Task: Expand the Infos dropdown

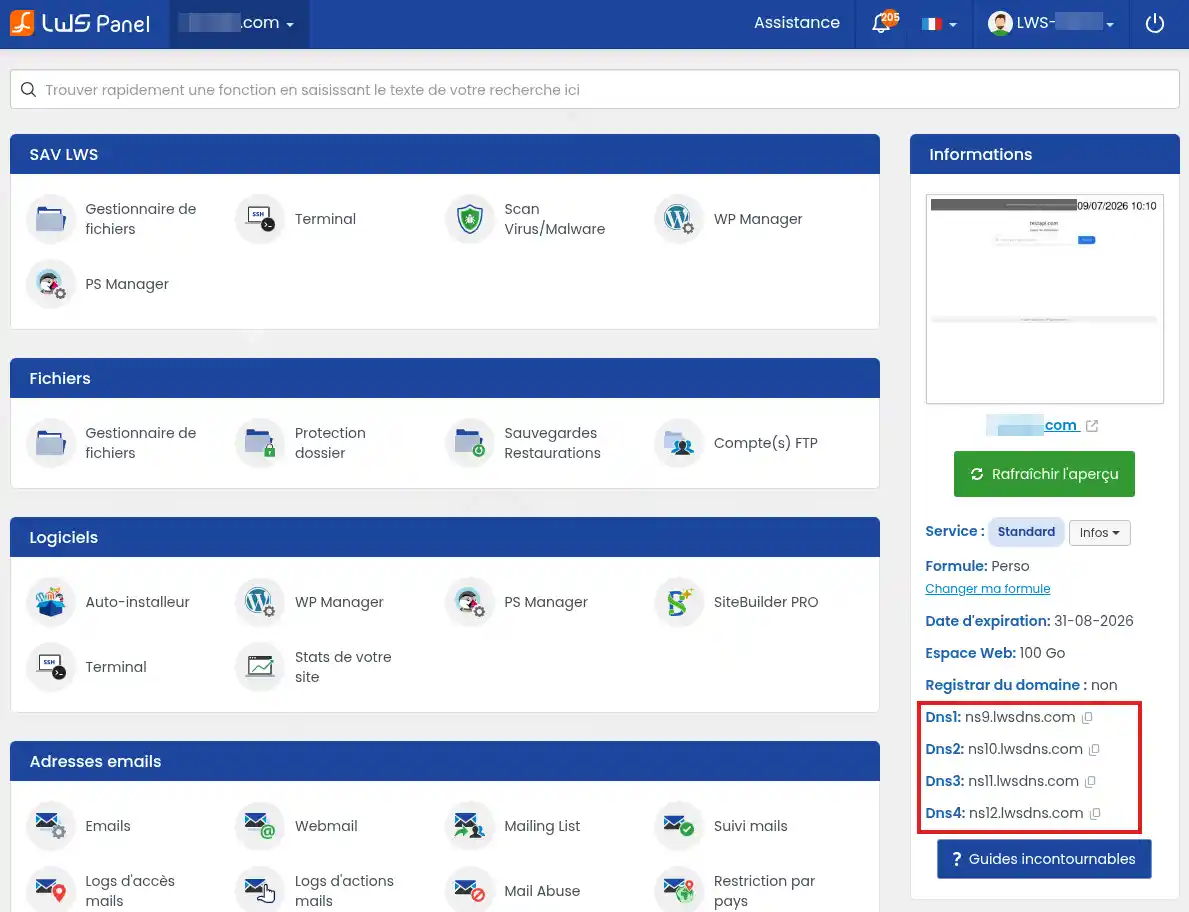Action: point(1100,532)
